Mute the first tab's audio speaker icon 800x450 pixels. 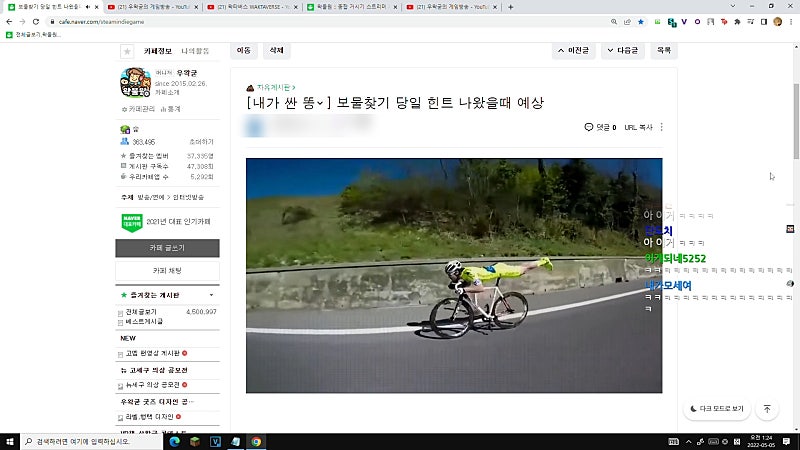pyautogui.click(x=87, y=7)
